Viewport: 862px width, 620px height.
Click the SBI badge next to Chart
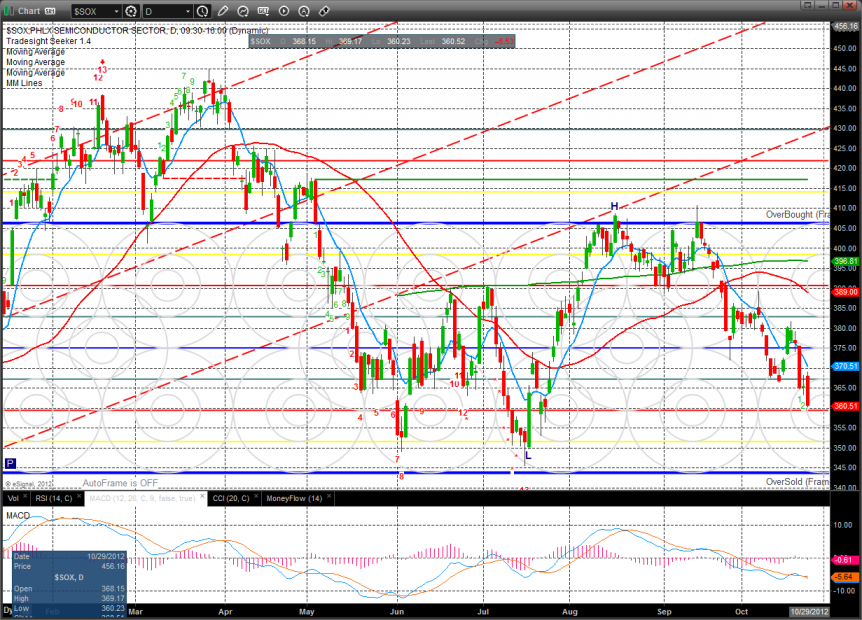click(50, 11)
